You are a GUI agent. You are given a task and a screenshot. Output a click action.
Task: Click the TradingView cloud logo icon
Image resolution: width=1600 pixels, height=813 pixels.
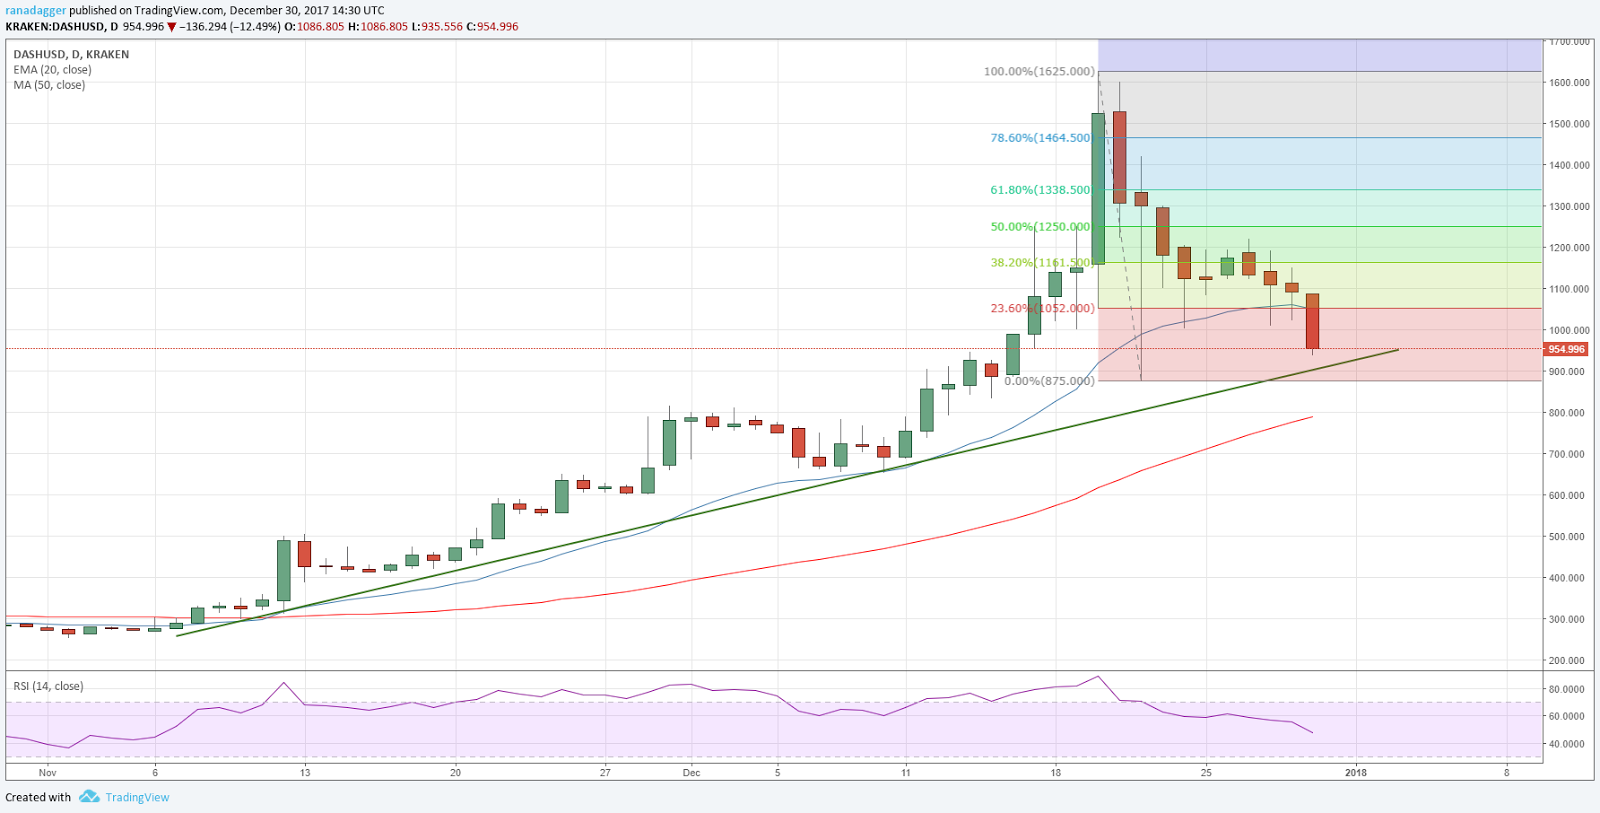89,797
